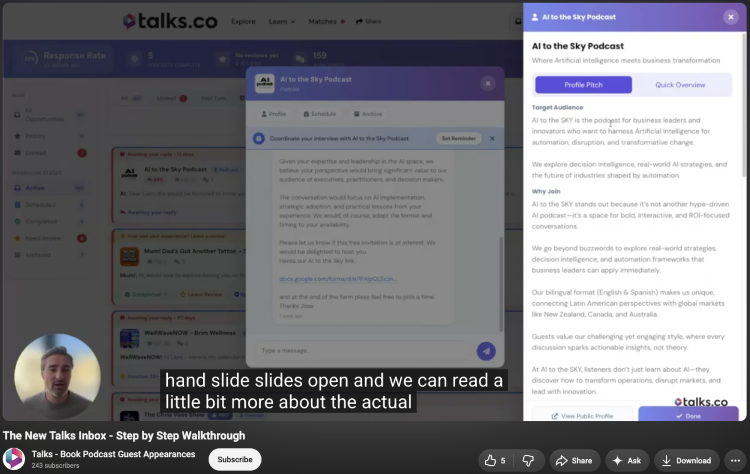
Task: Open Explore in top navigation
Action: [x=243, y=22]
